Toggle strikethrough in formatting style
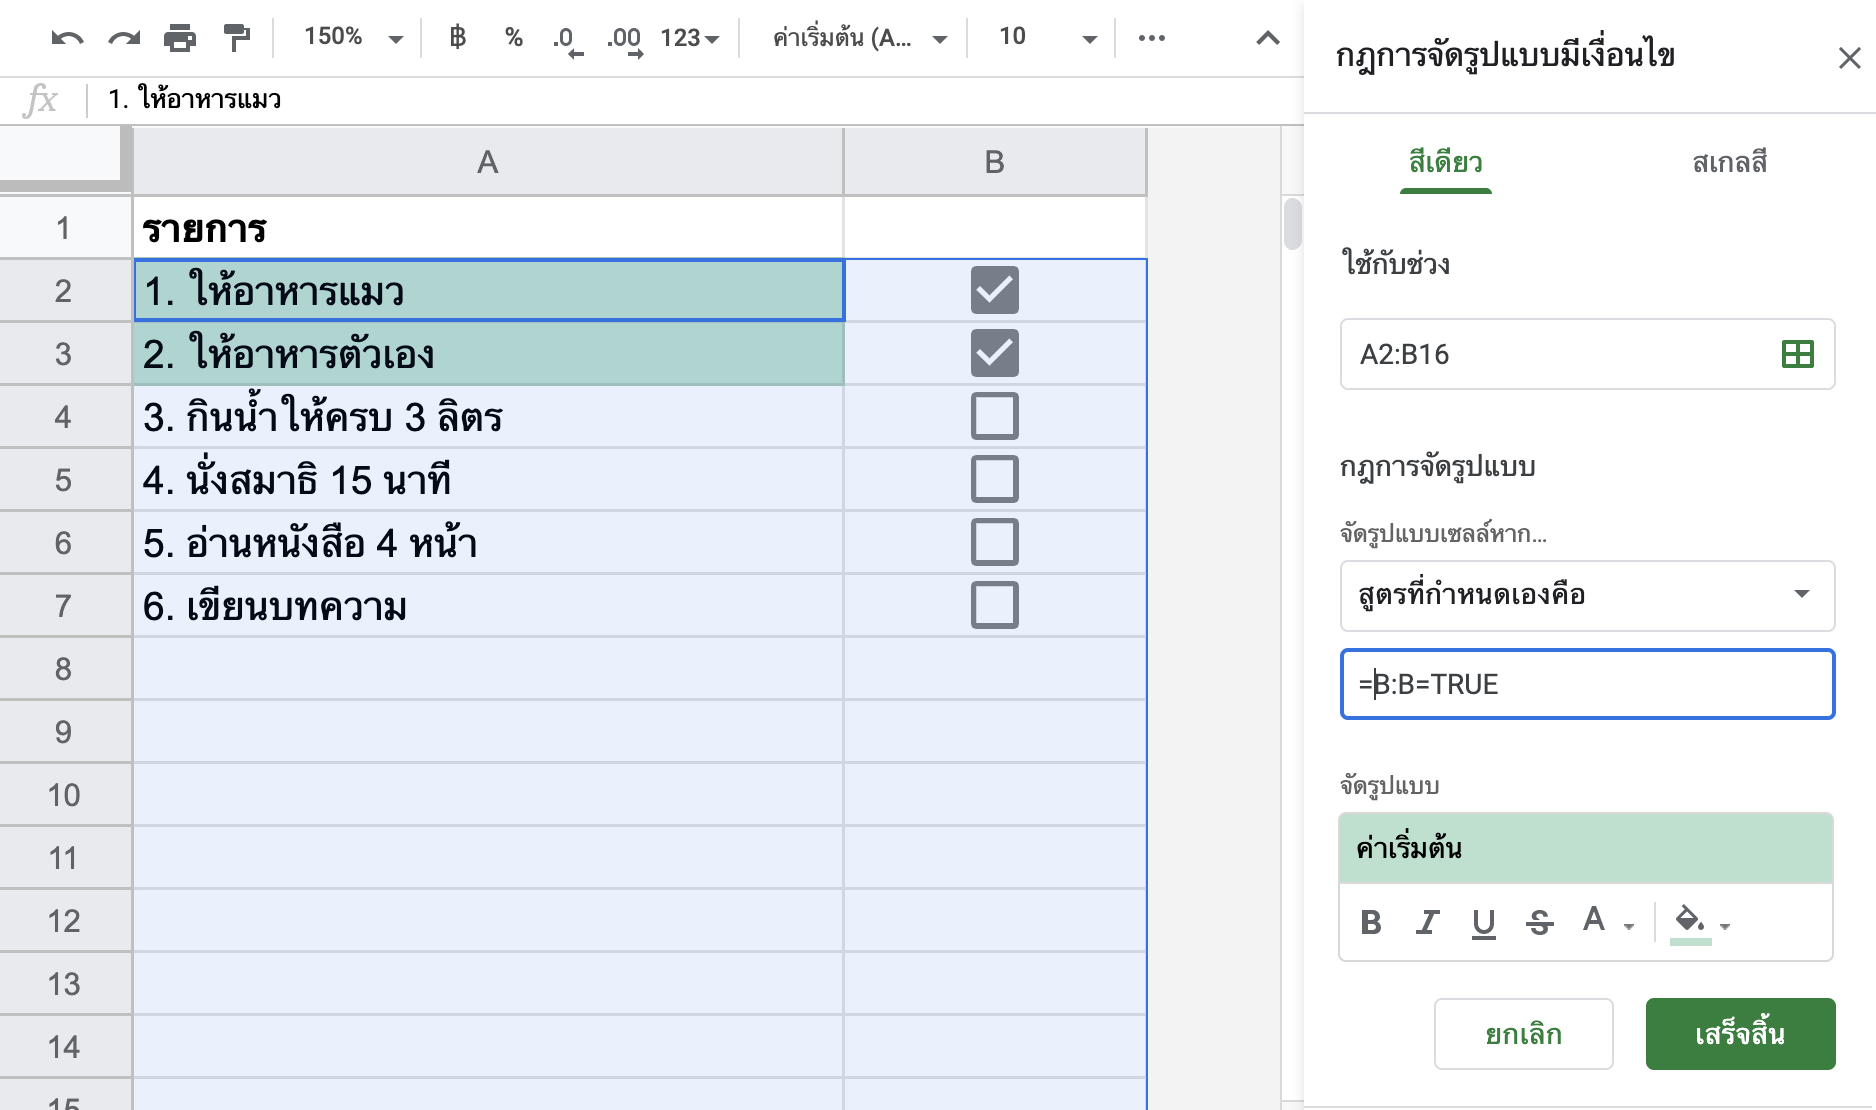Screen dimensions: 1876x1110 (1540, 922)
